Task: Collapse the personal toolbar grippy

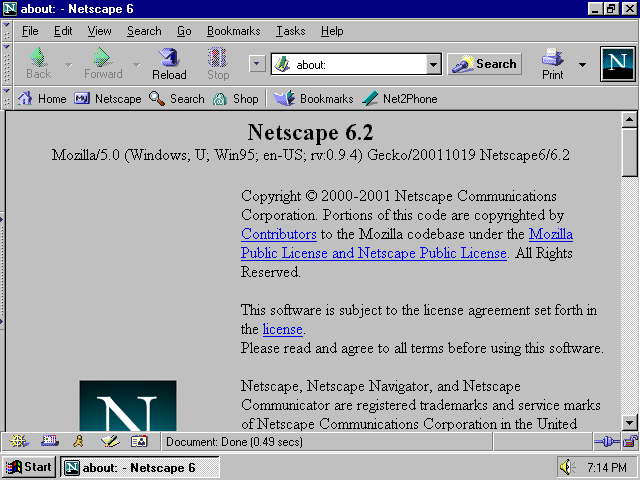Action: click(x=7, y=98)
